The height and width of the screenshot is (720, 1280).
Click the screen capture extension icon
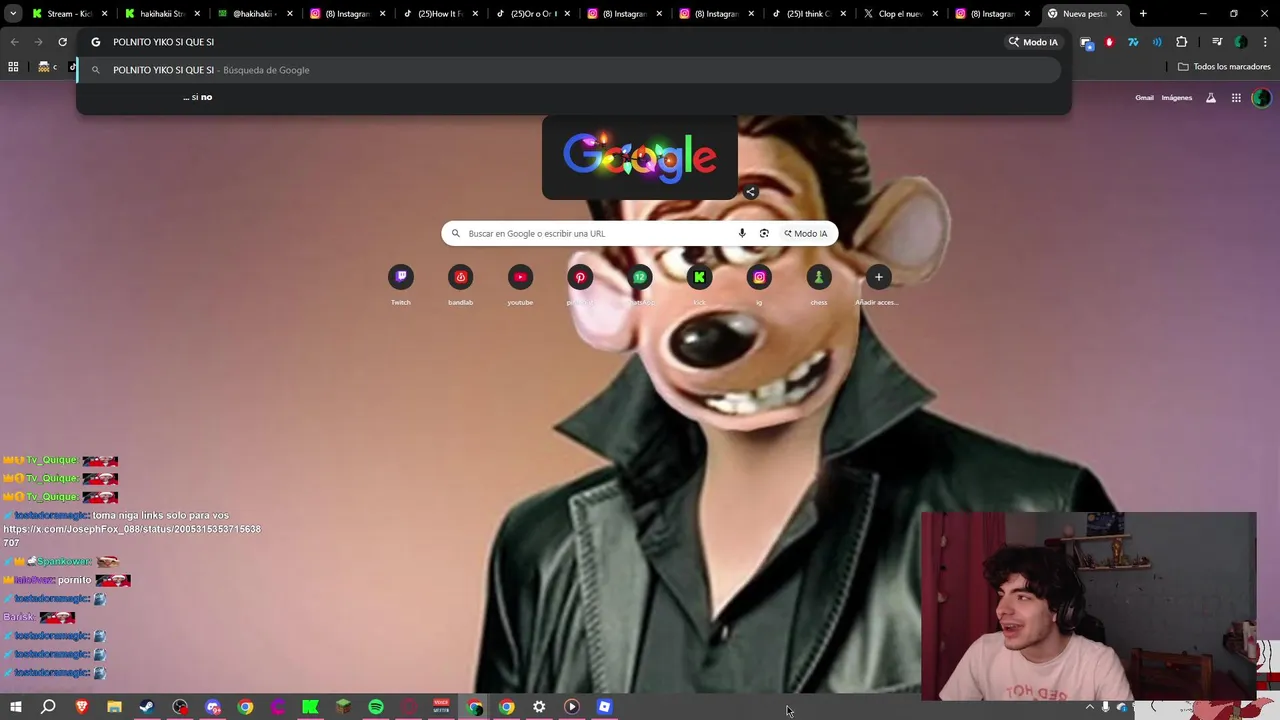point(1086,42)
